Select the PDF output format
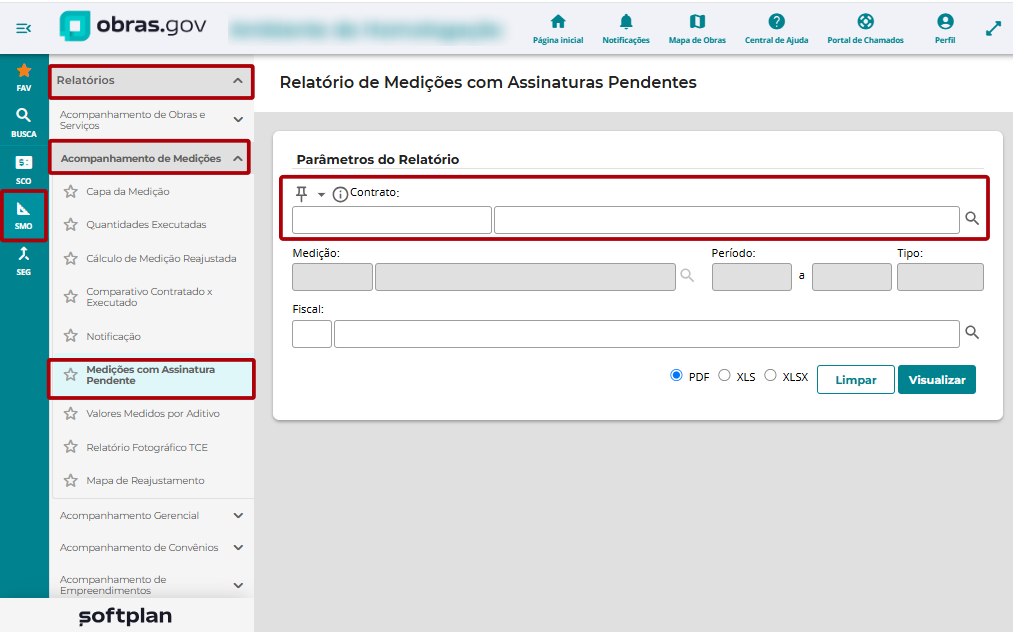 (676, 375)
